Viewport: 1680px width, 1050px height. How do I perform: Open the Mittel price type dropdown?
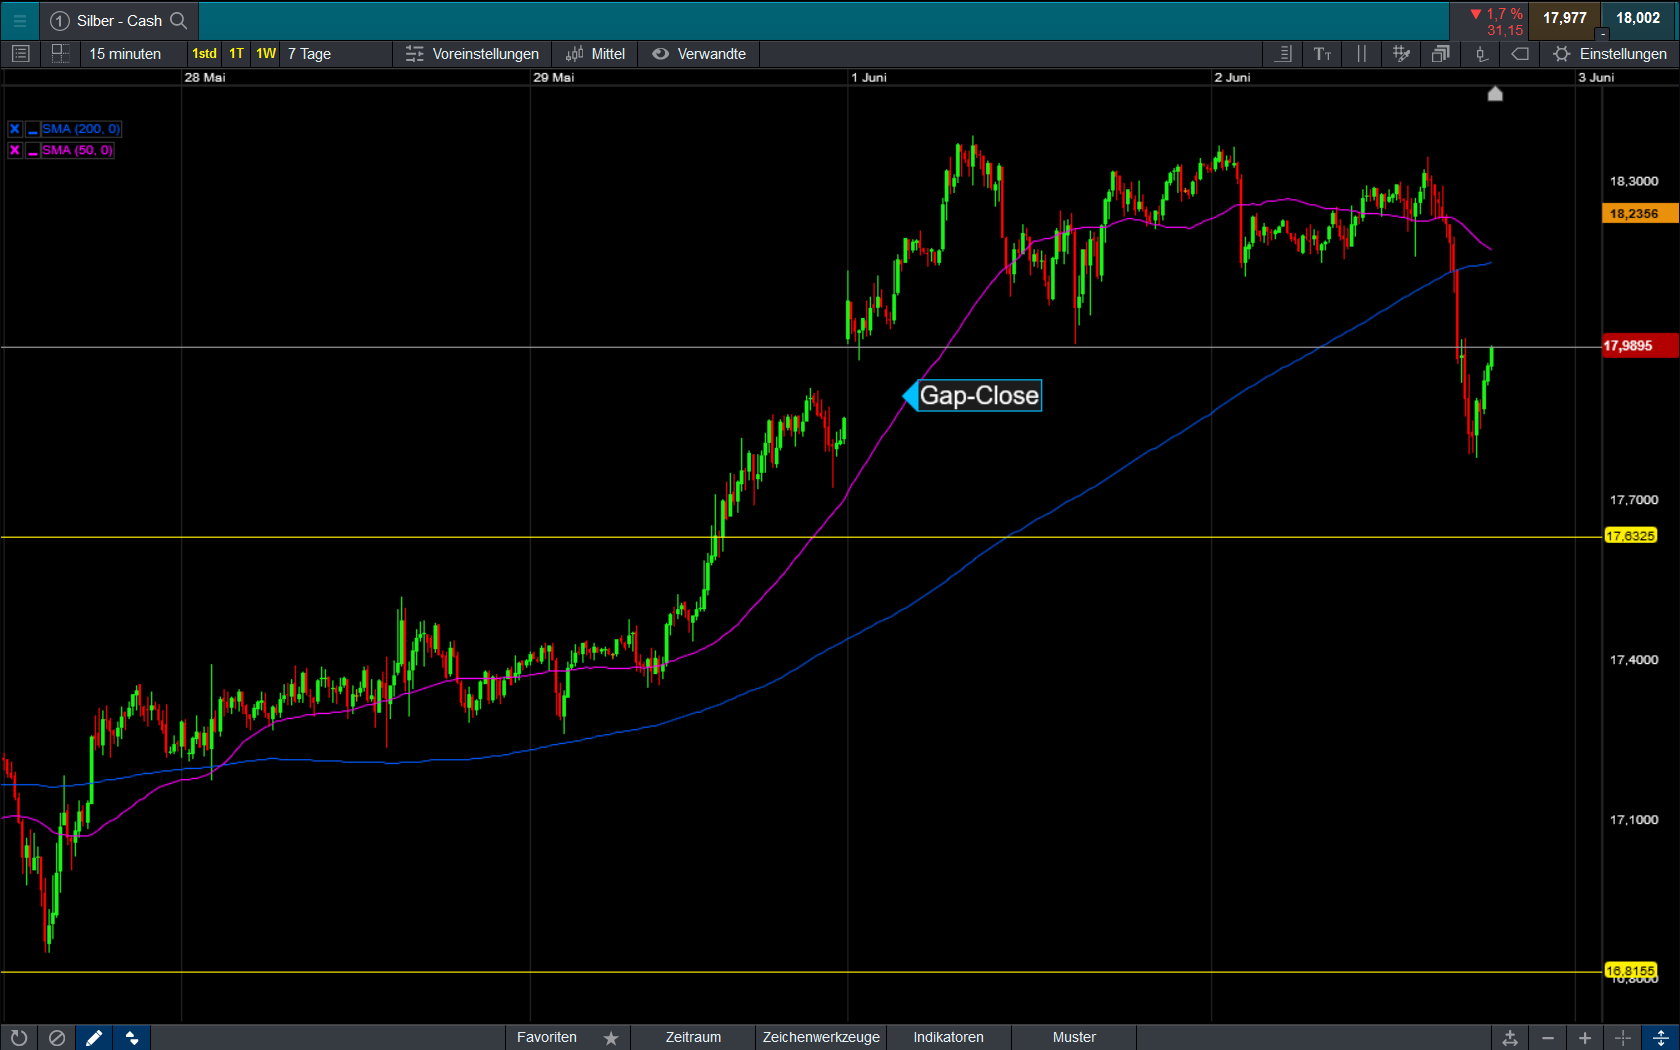click(595, 54)
